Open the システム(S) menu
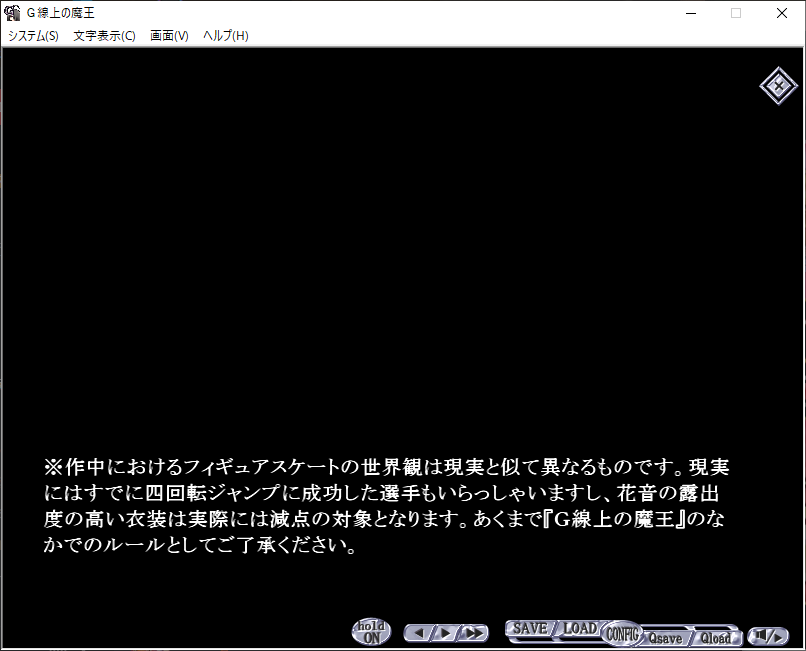Screen dimensions: 806x651 33,35
